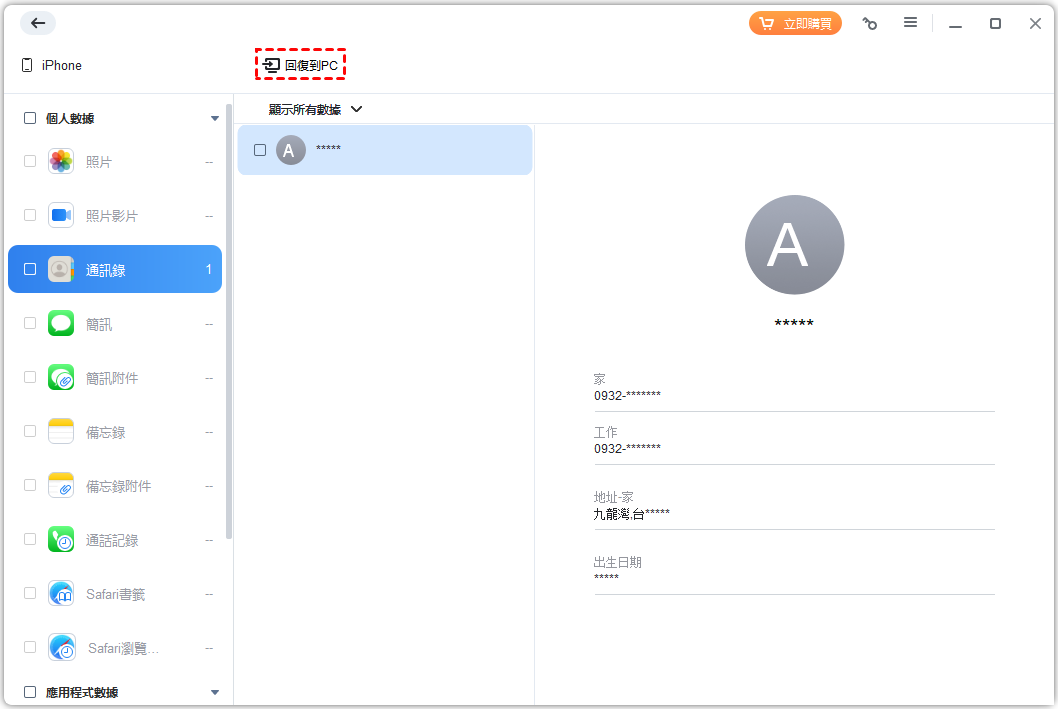Open the 顯示所有數據 filter dropdown
Viewport: 1058px width, 709px height.
tap(315, 109)
